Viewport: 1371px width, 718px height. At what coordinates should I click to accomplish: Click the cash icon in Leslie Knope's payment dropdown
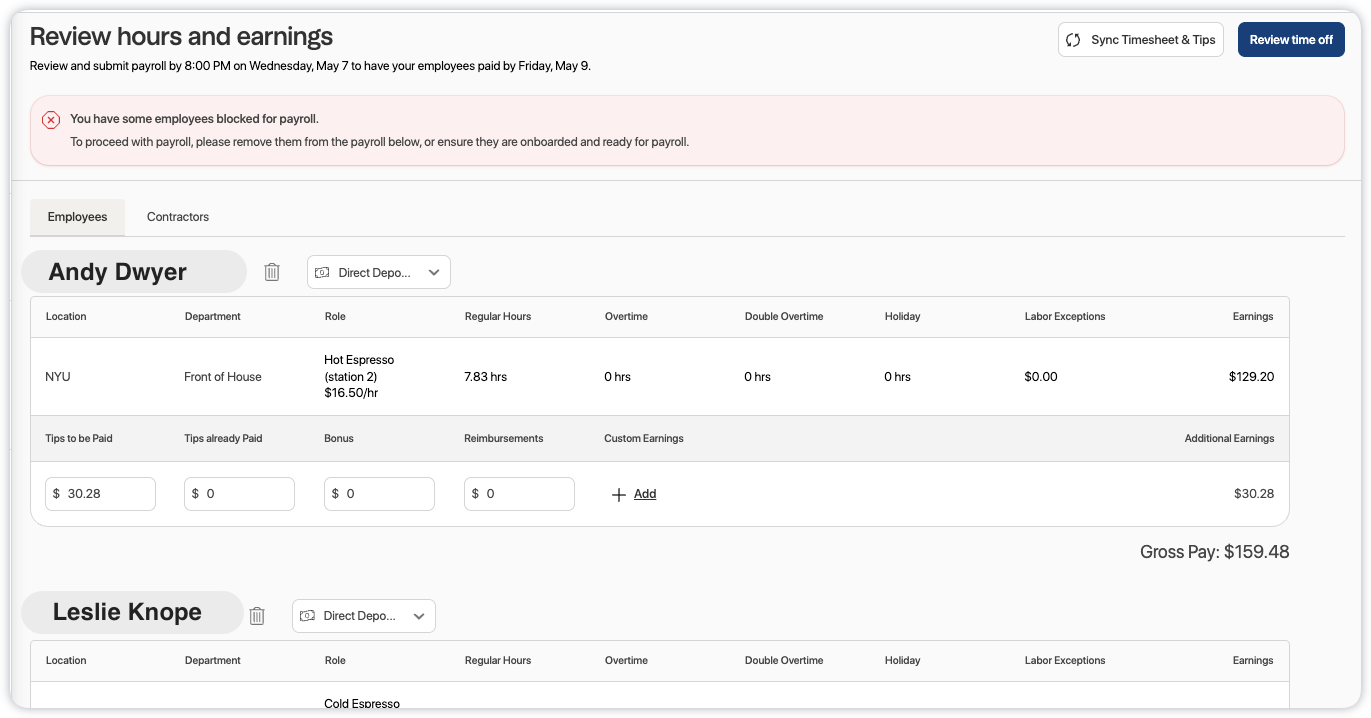pos(308,616)
